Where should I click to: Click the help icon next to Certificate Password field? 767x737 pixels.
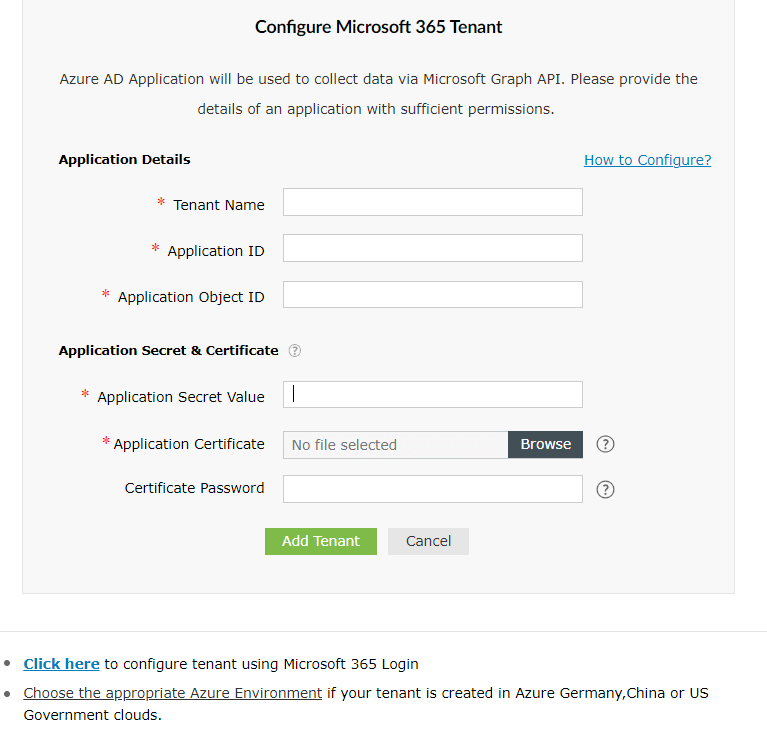tap(605, 489)
